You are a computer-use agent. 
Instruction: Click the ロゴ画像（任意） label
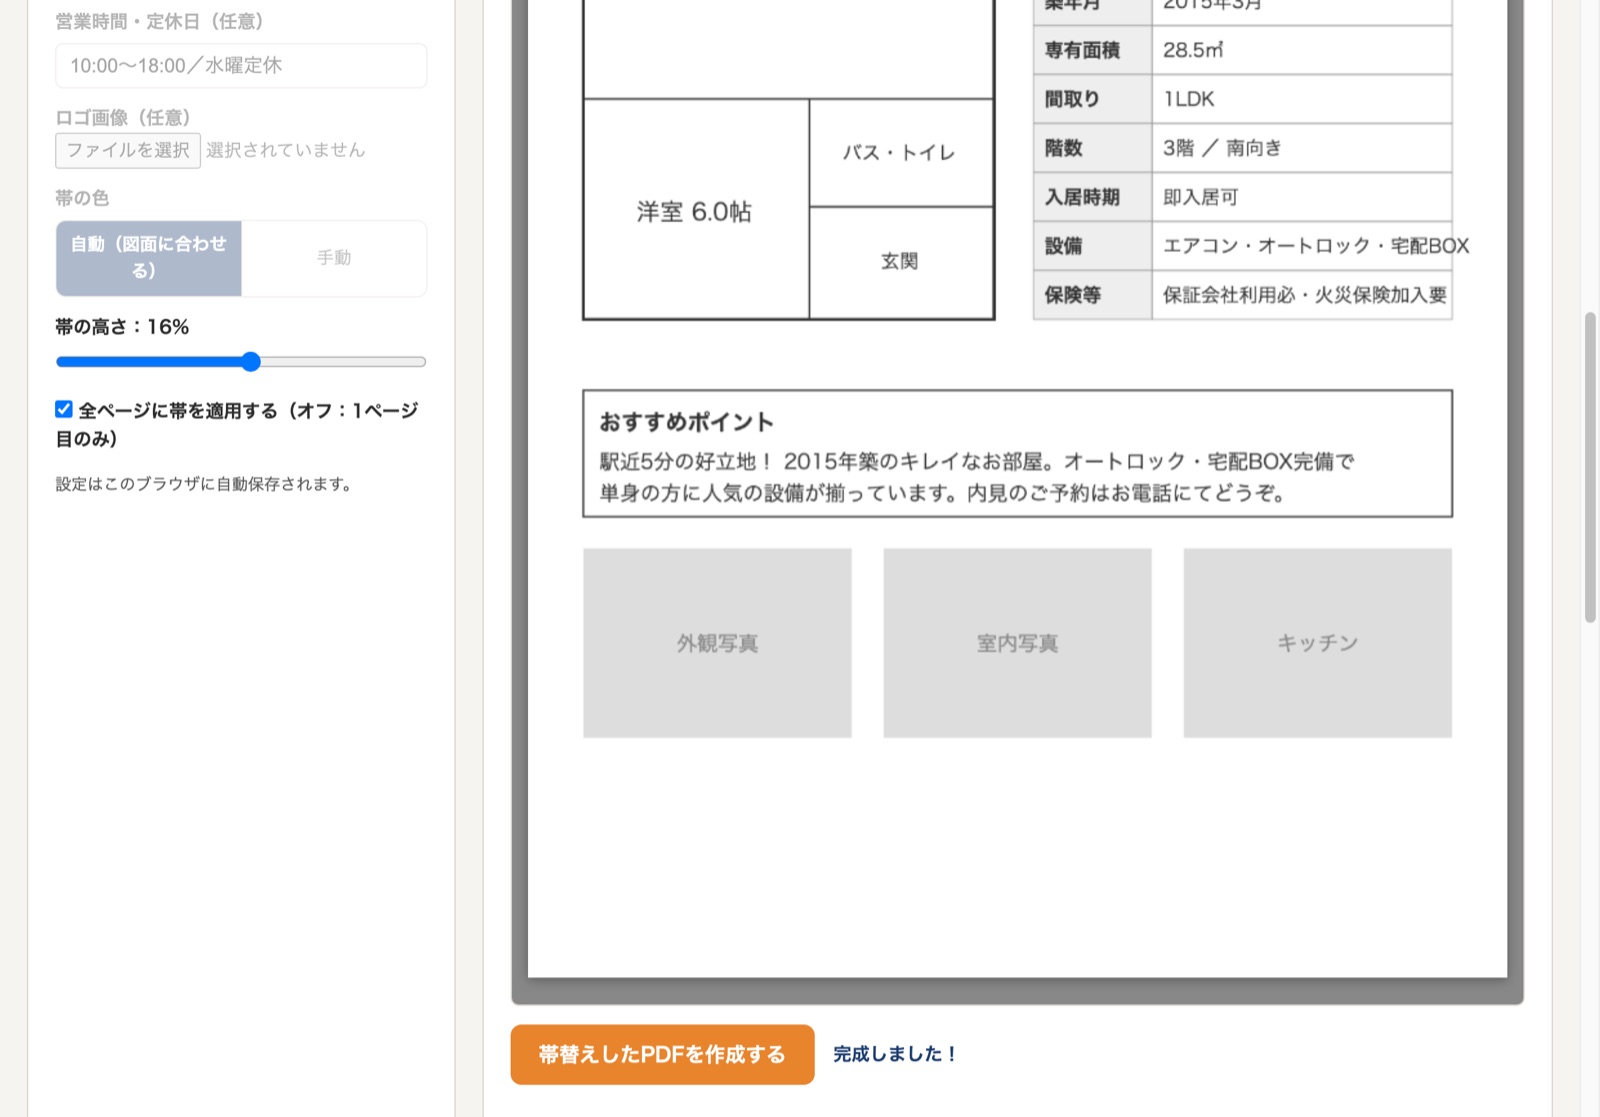[x=123, y=118]
